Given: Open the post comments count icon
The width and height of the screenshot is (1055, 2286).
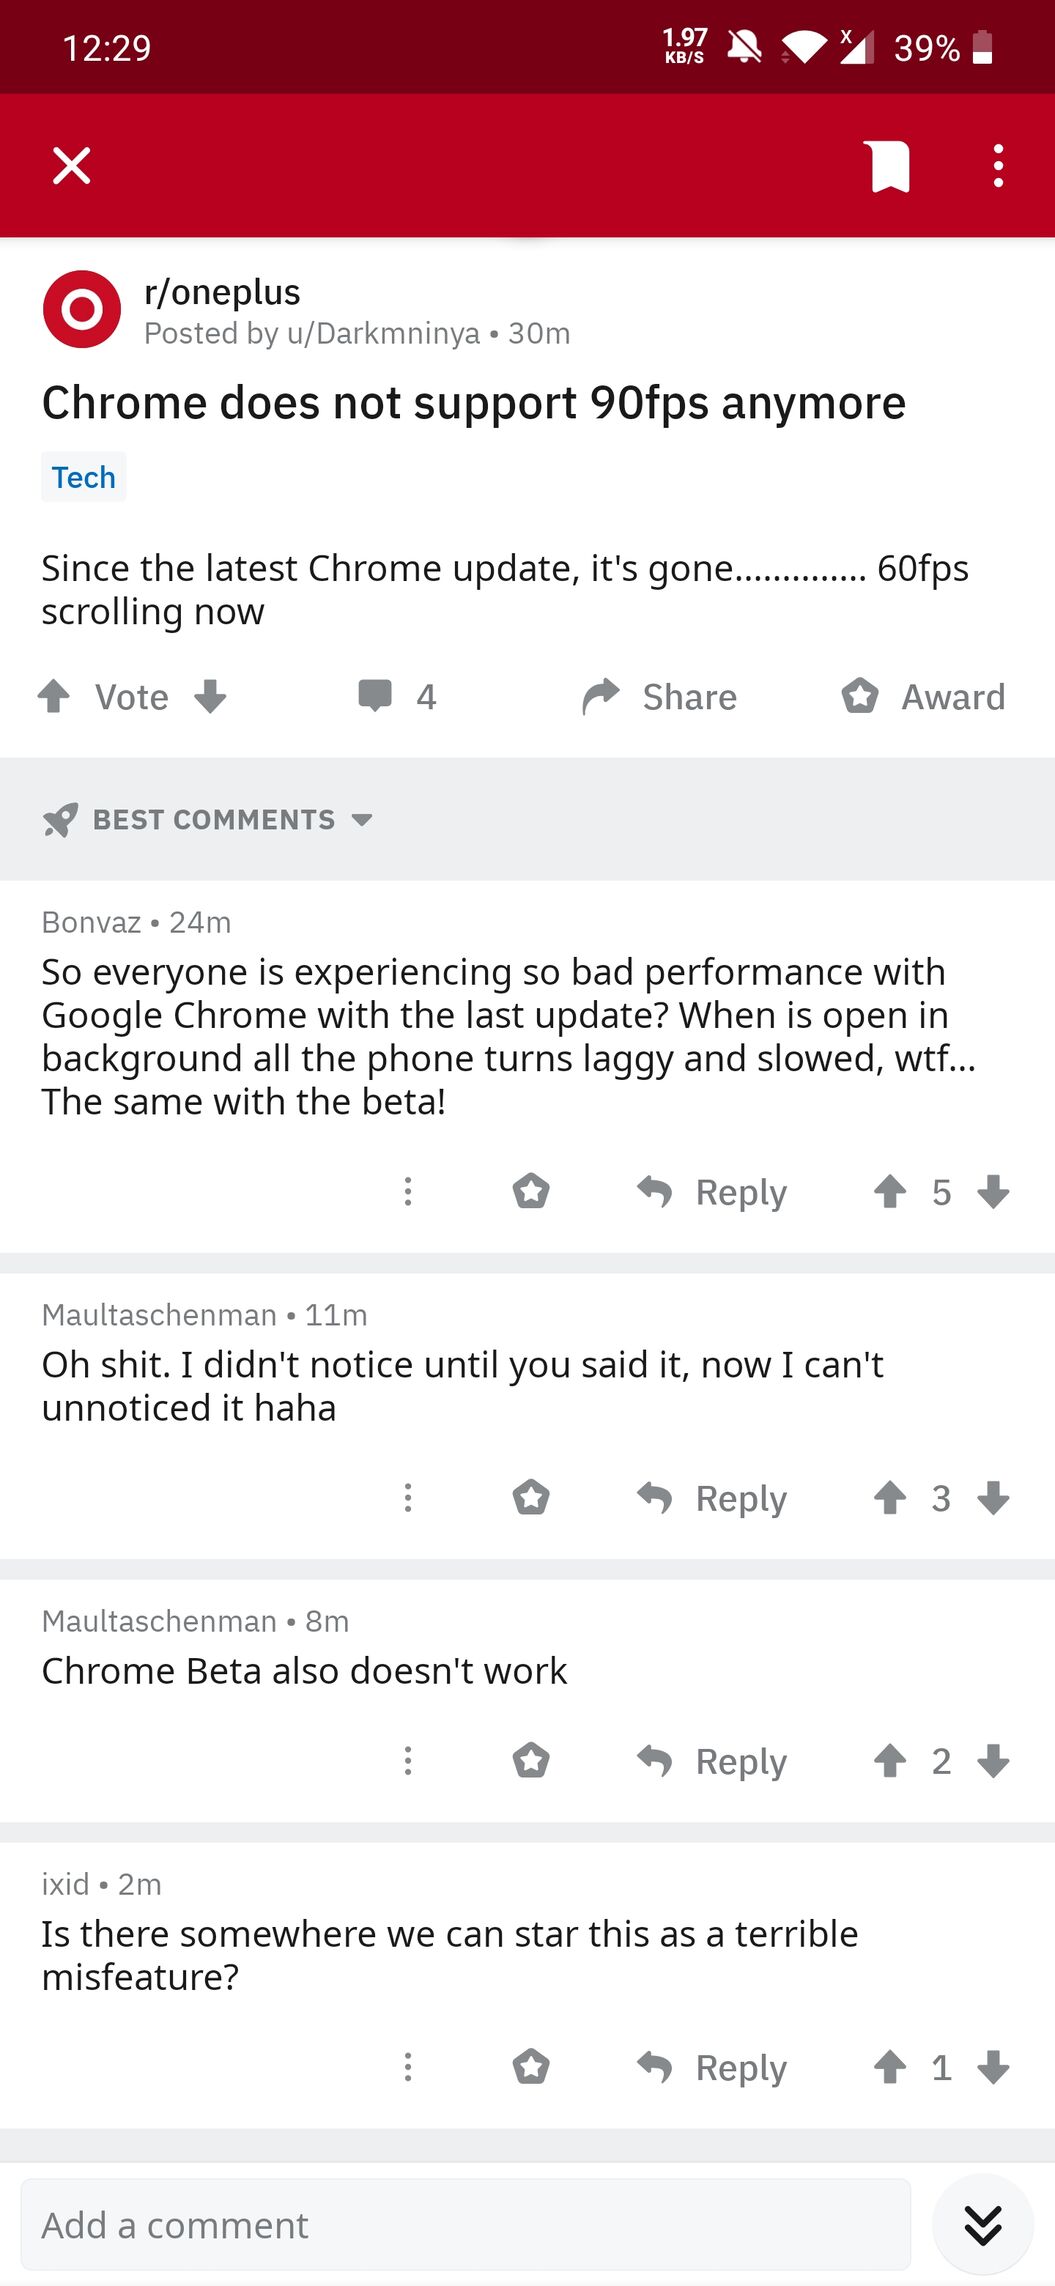Looking at the screenshot, I should click(x=376, y=696).
